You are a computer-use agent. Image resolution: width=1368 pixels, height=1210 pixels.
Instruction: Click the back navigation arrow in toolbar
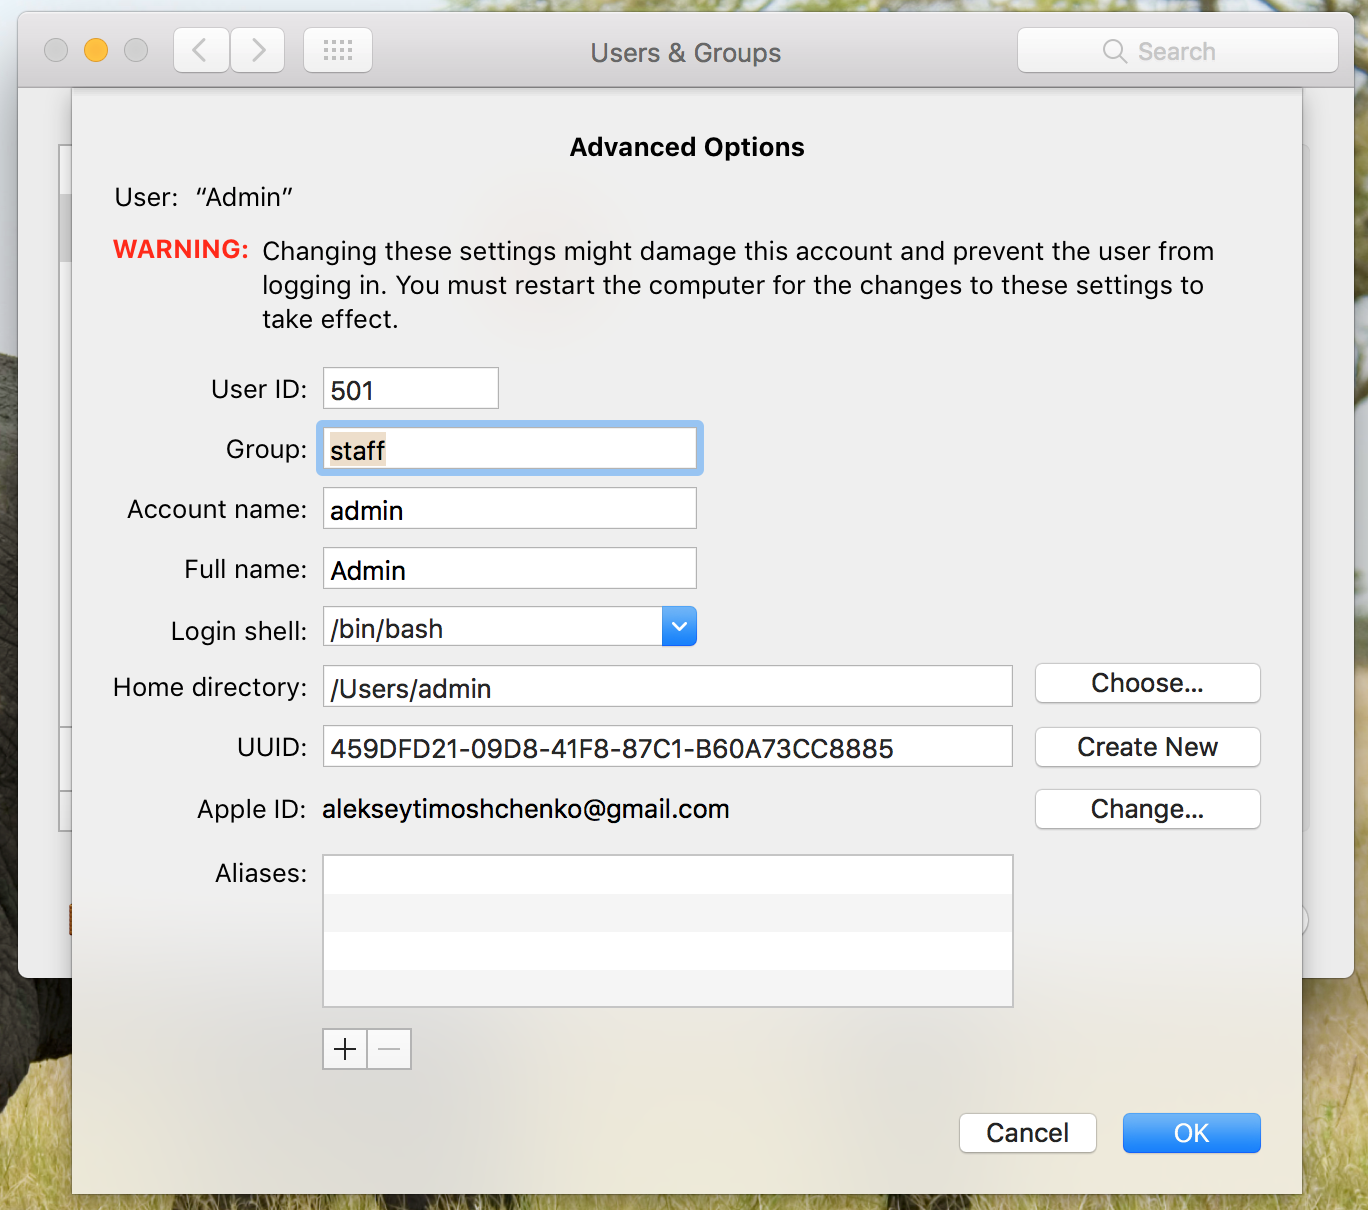pos(200,50)
